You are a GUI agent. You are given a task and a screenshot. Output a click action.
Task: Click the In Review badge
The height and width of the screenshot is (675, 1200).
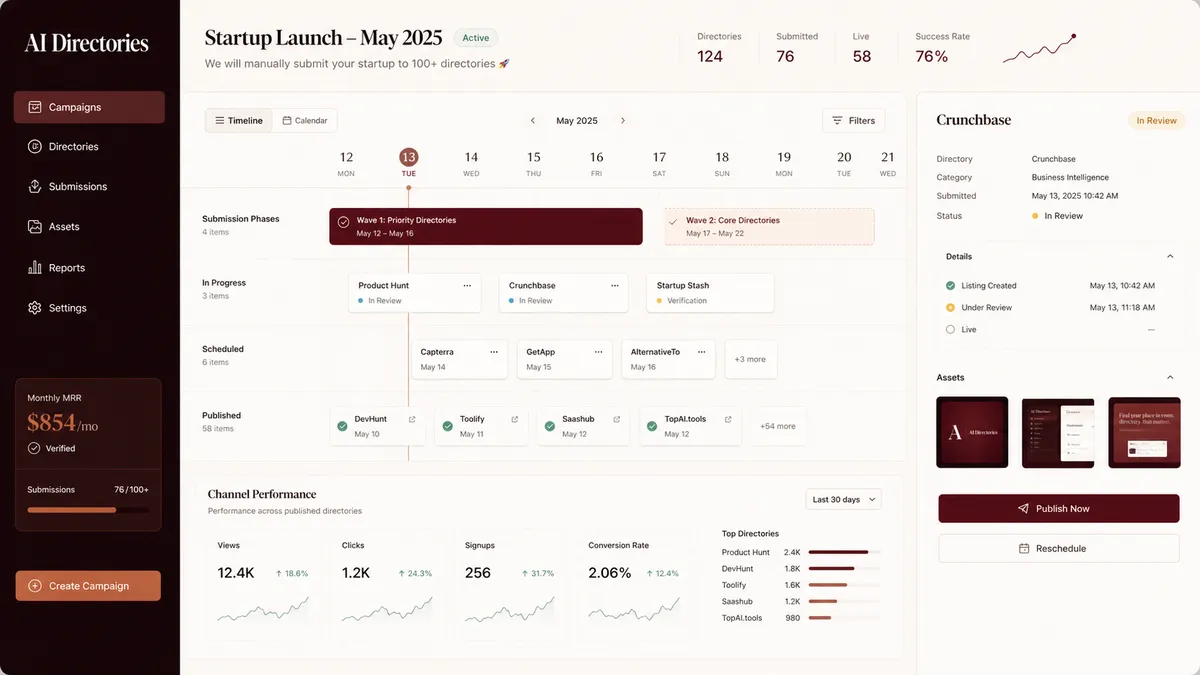1157,120
